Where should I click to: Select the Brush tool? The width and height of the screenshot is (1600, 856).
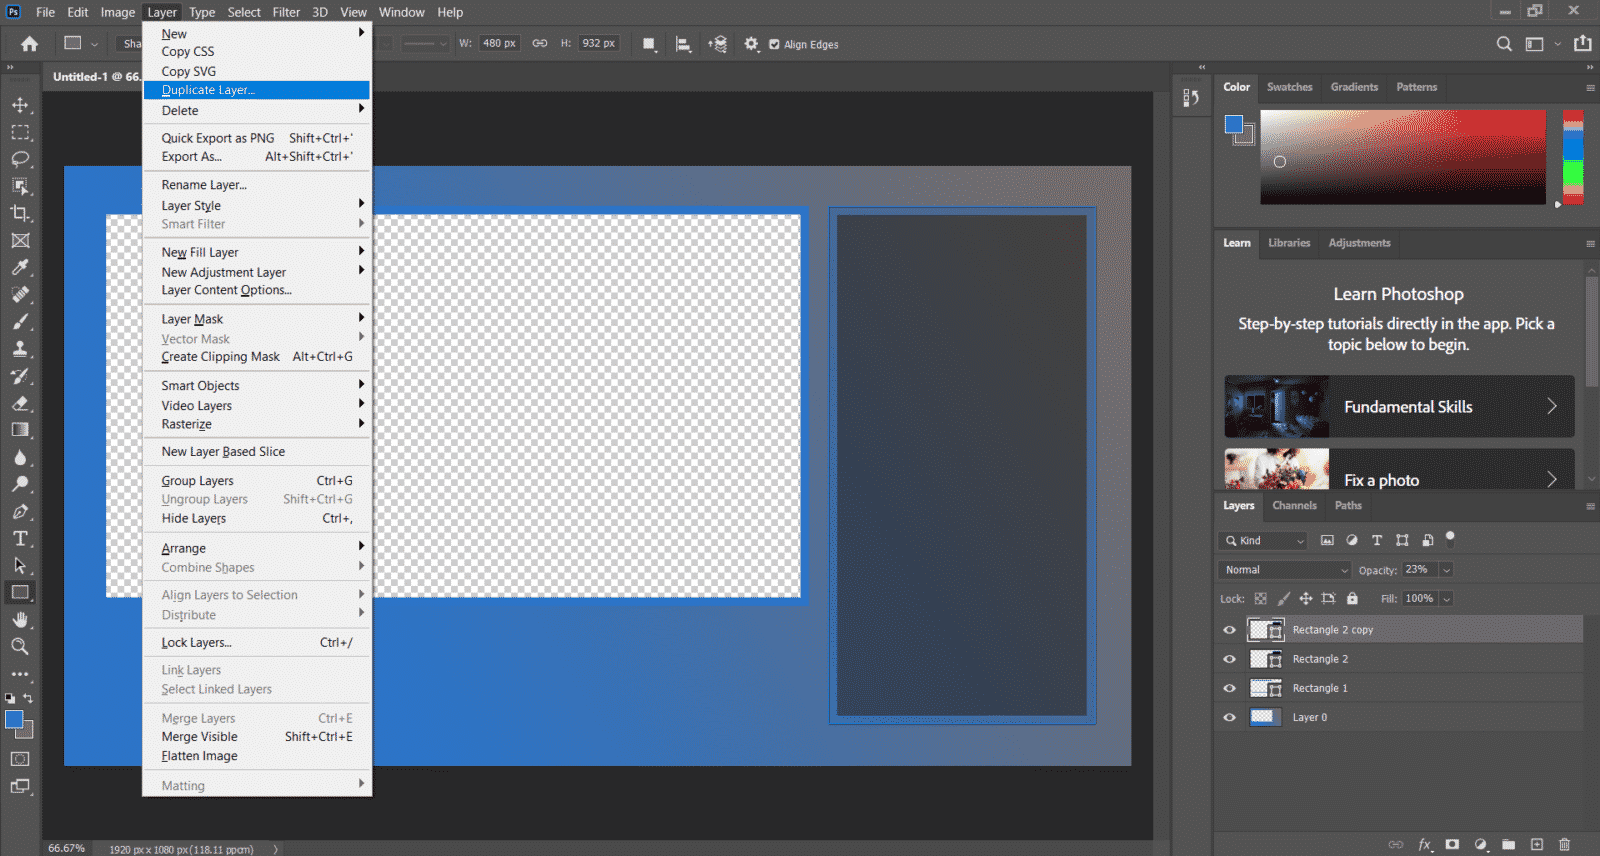tap(20, 322)
